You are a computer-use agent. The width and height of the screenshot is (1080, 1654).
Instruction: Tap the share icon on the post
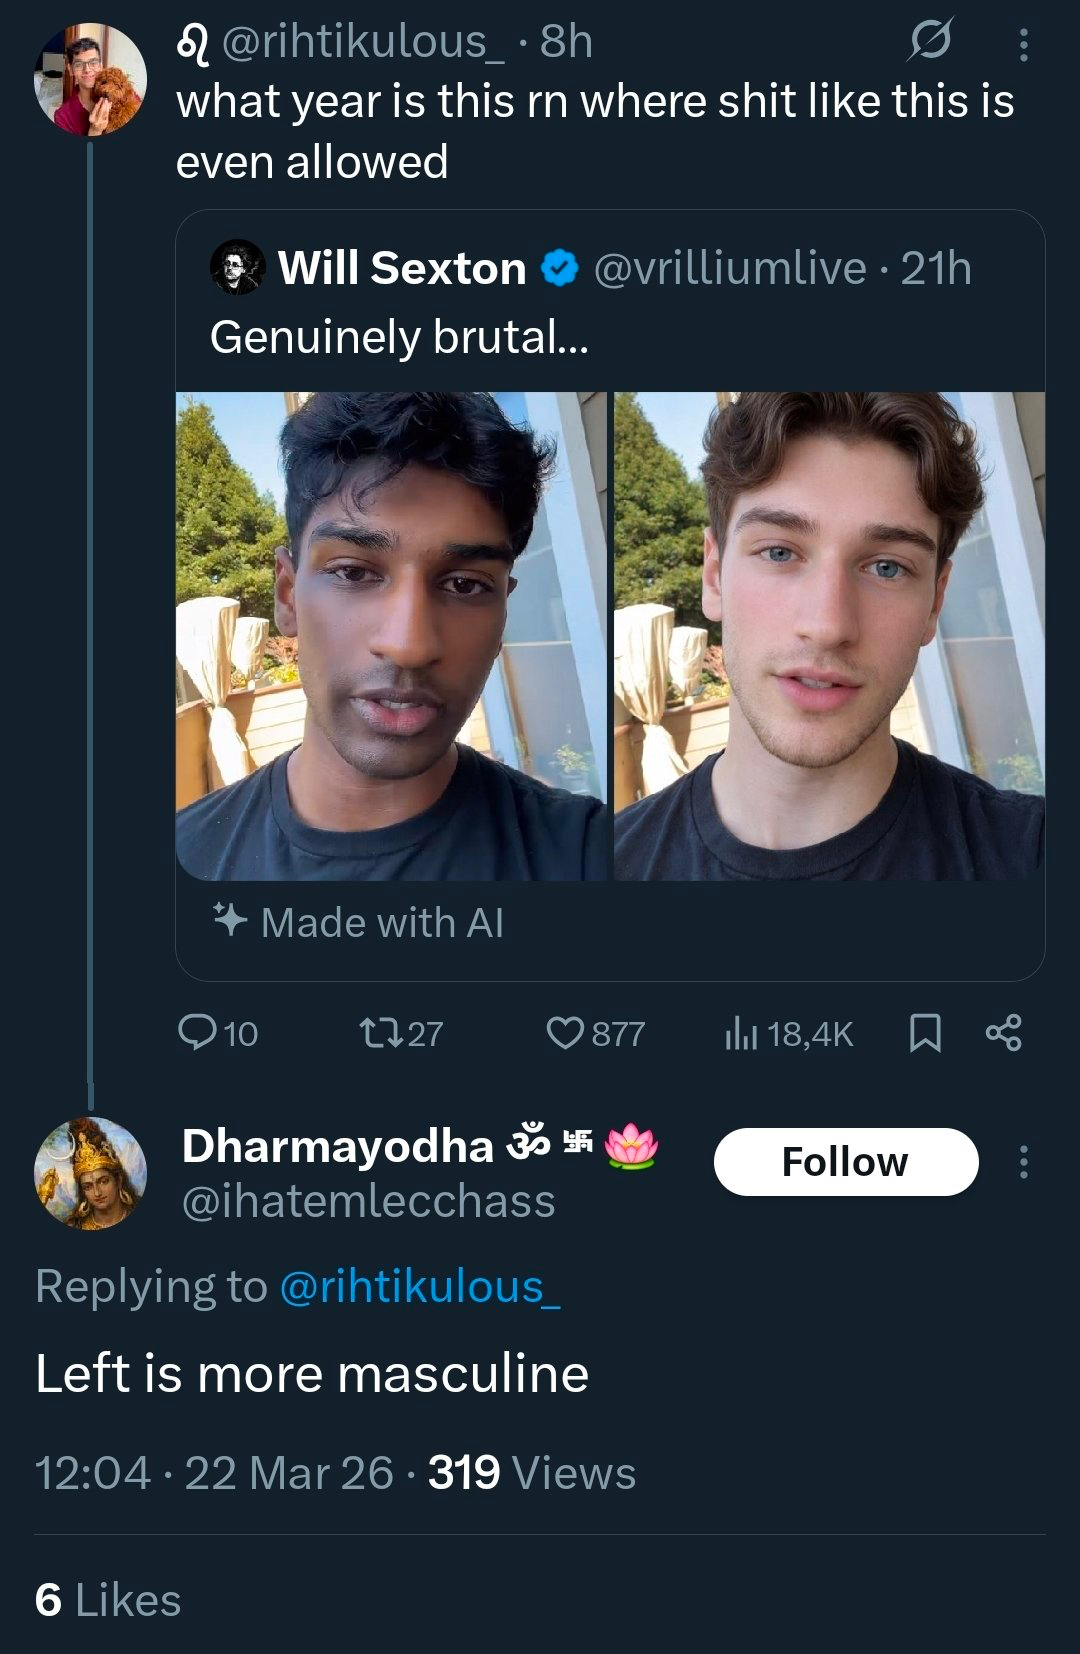click(1003, 1032)
